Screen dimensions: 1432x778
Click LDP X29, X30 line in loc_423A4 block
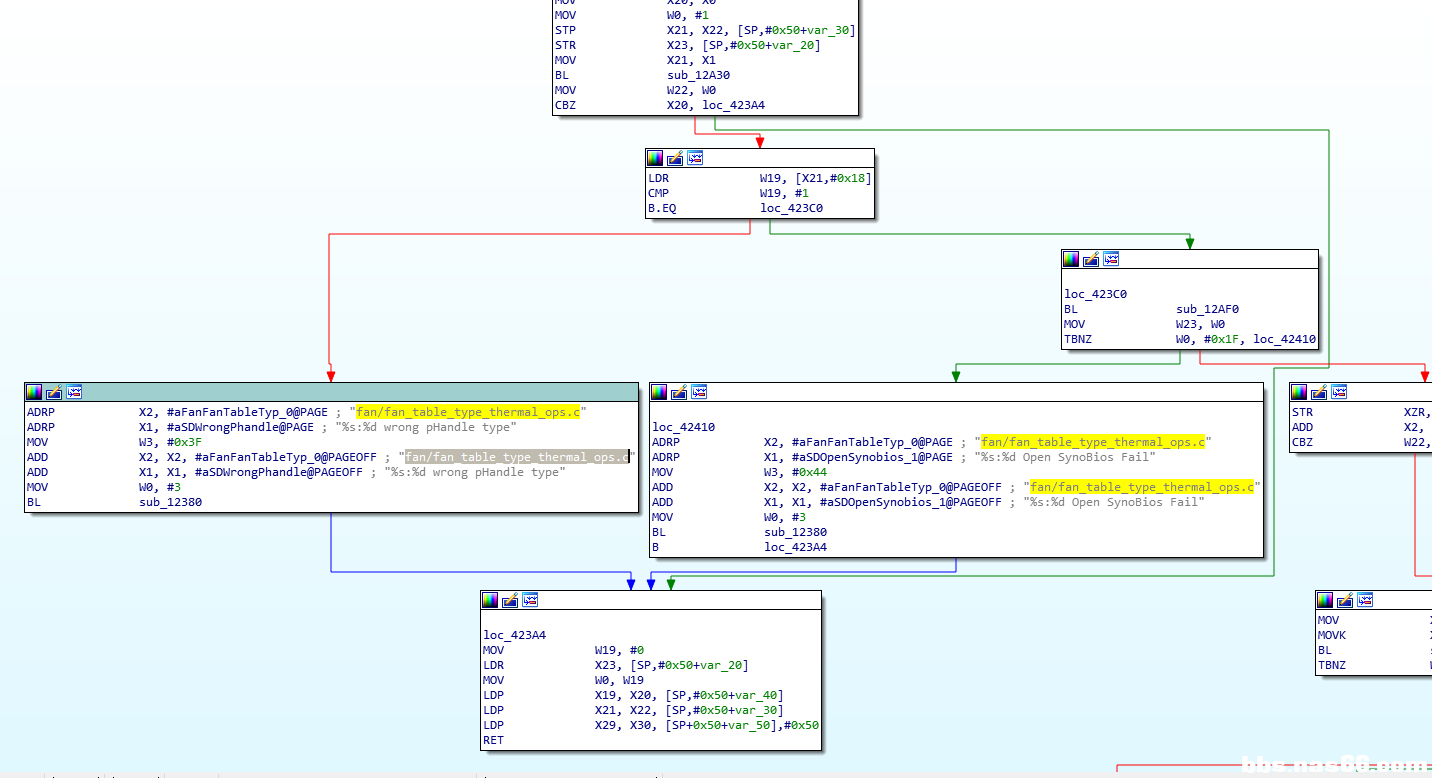coord(651,725)
